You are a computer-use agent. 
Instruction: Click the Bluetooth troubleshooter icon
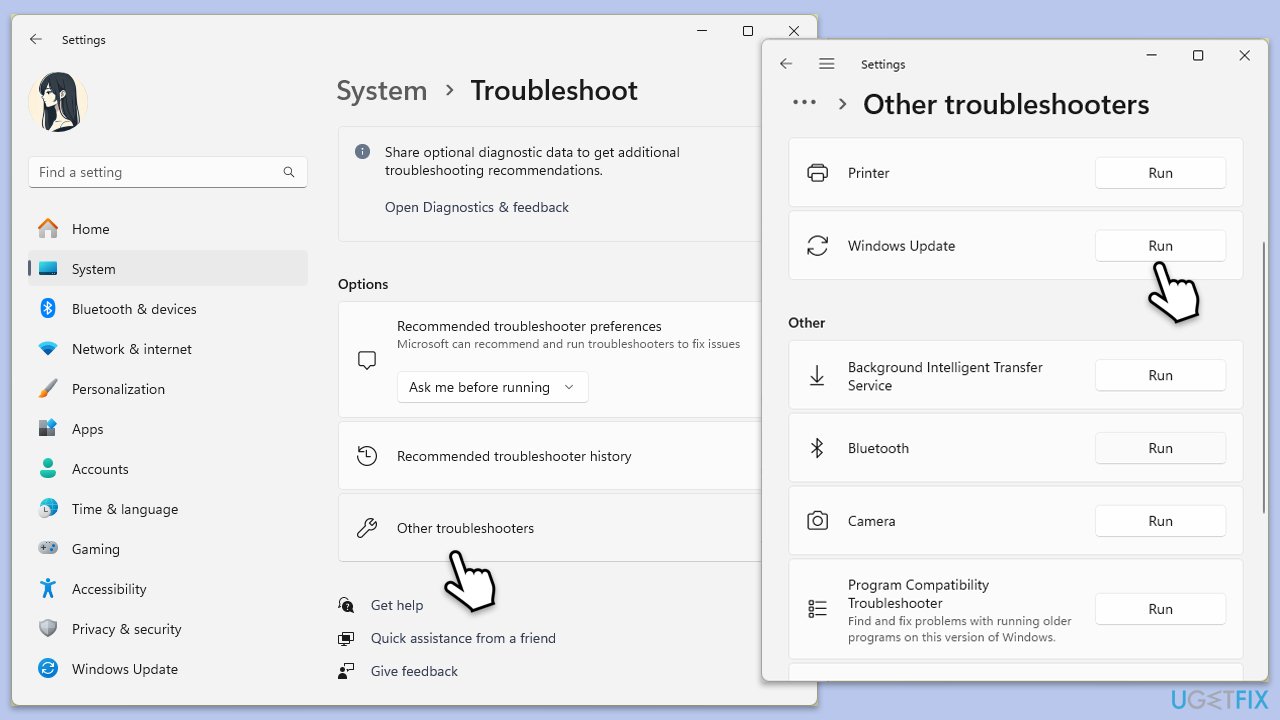click(817, 448)
